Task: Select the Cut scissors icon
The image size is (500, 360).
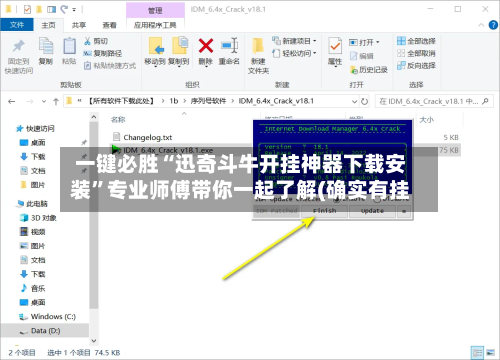Action: (x=87, y=41)
